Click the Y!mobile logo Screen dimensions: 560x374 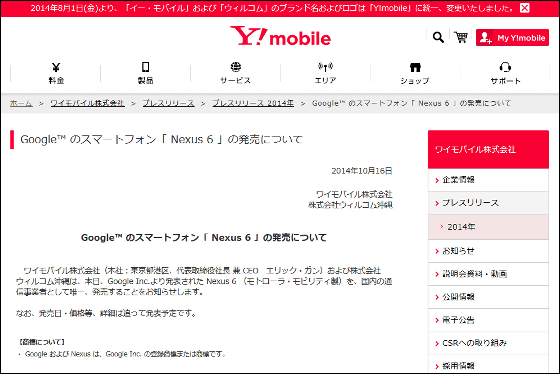pyautogui.click(x=280, y=36)
